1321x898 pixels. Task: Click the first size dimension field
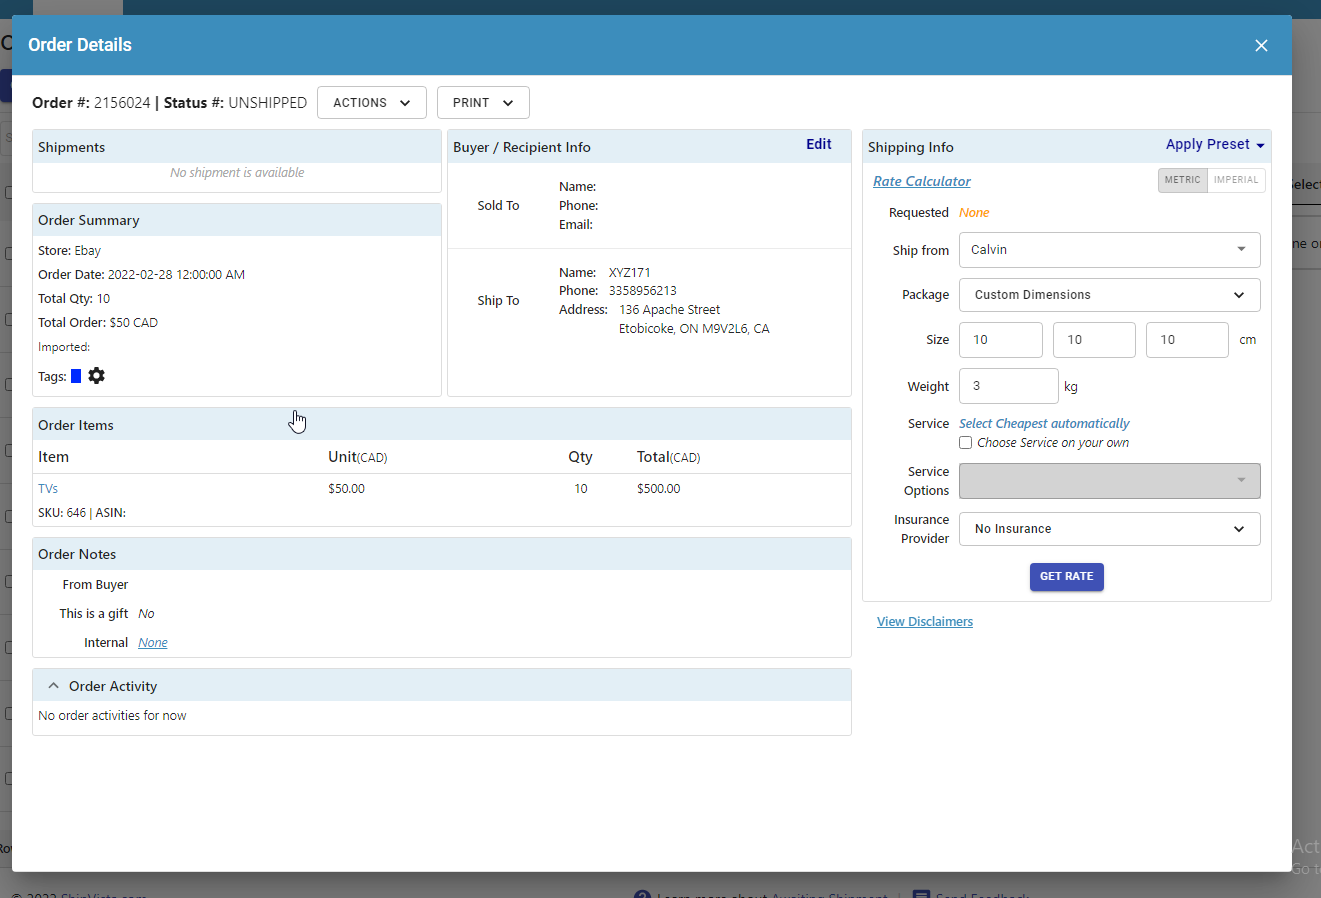[1001, 340]
